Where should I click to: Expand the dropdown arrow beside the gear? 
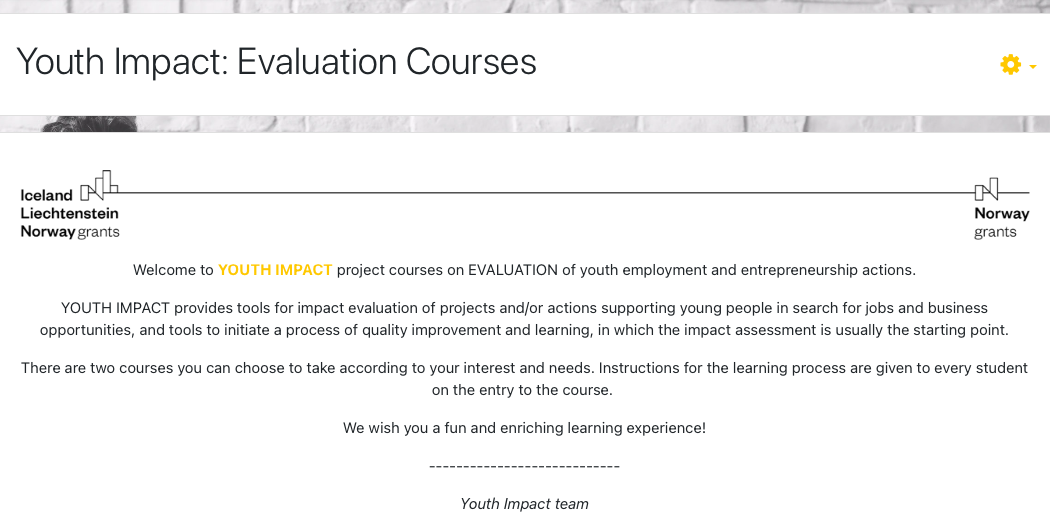coord(1033,67)
